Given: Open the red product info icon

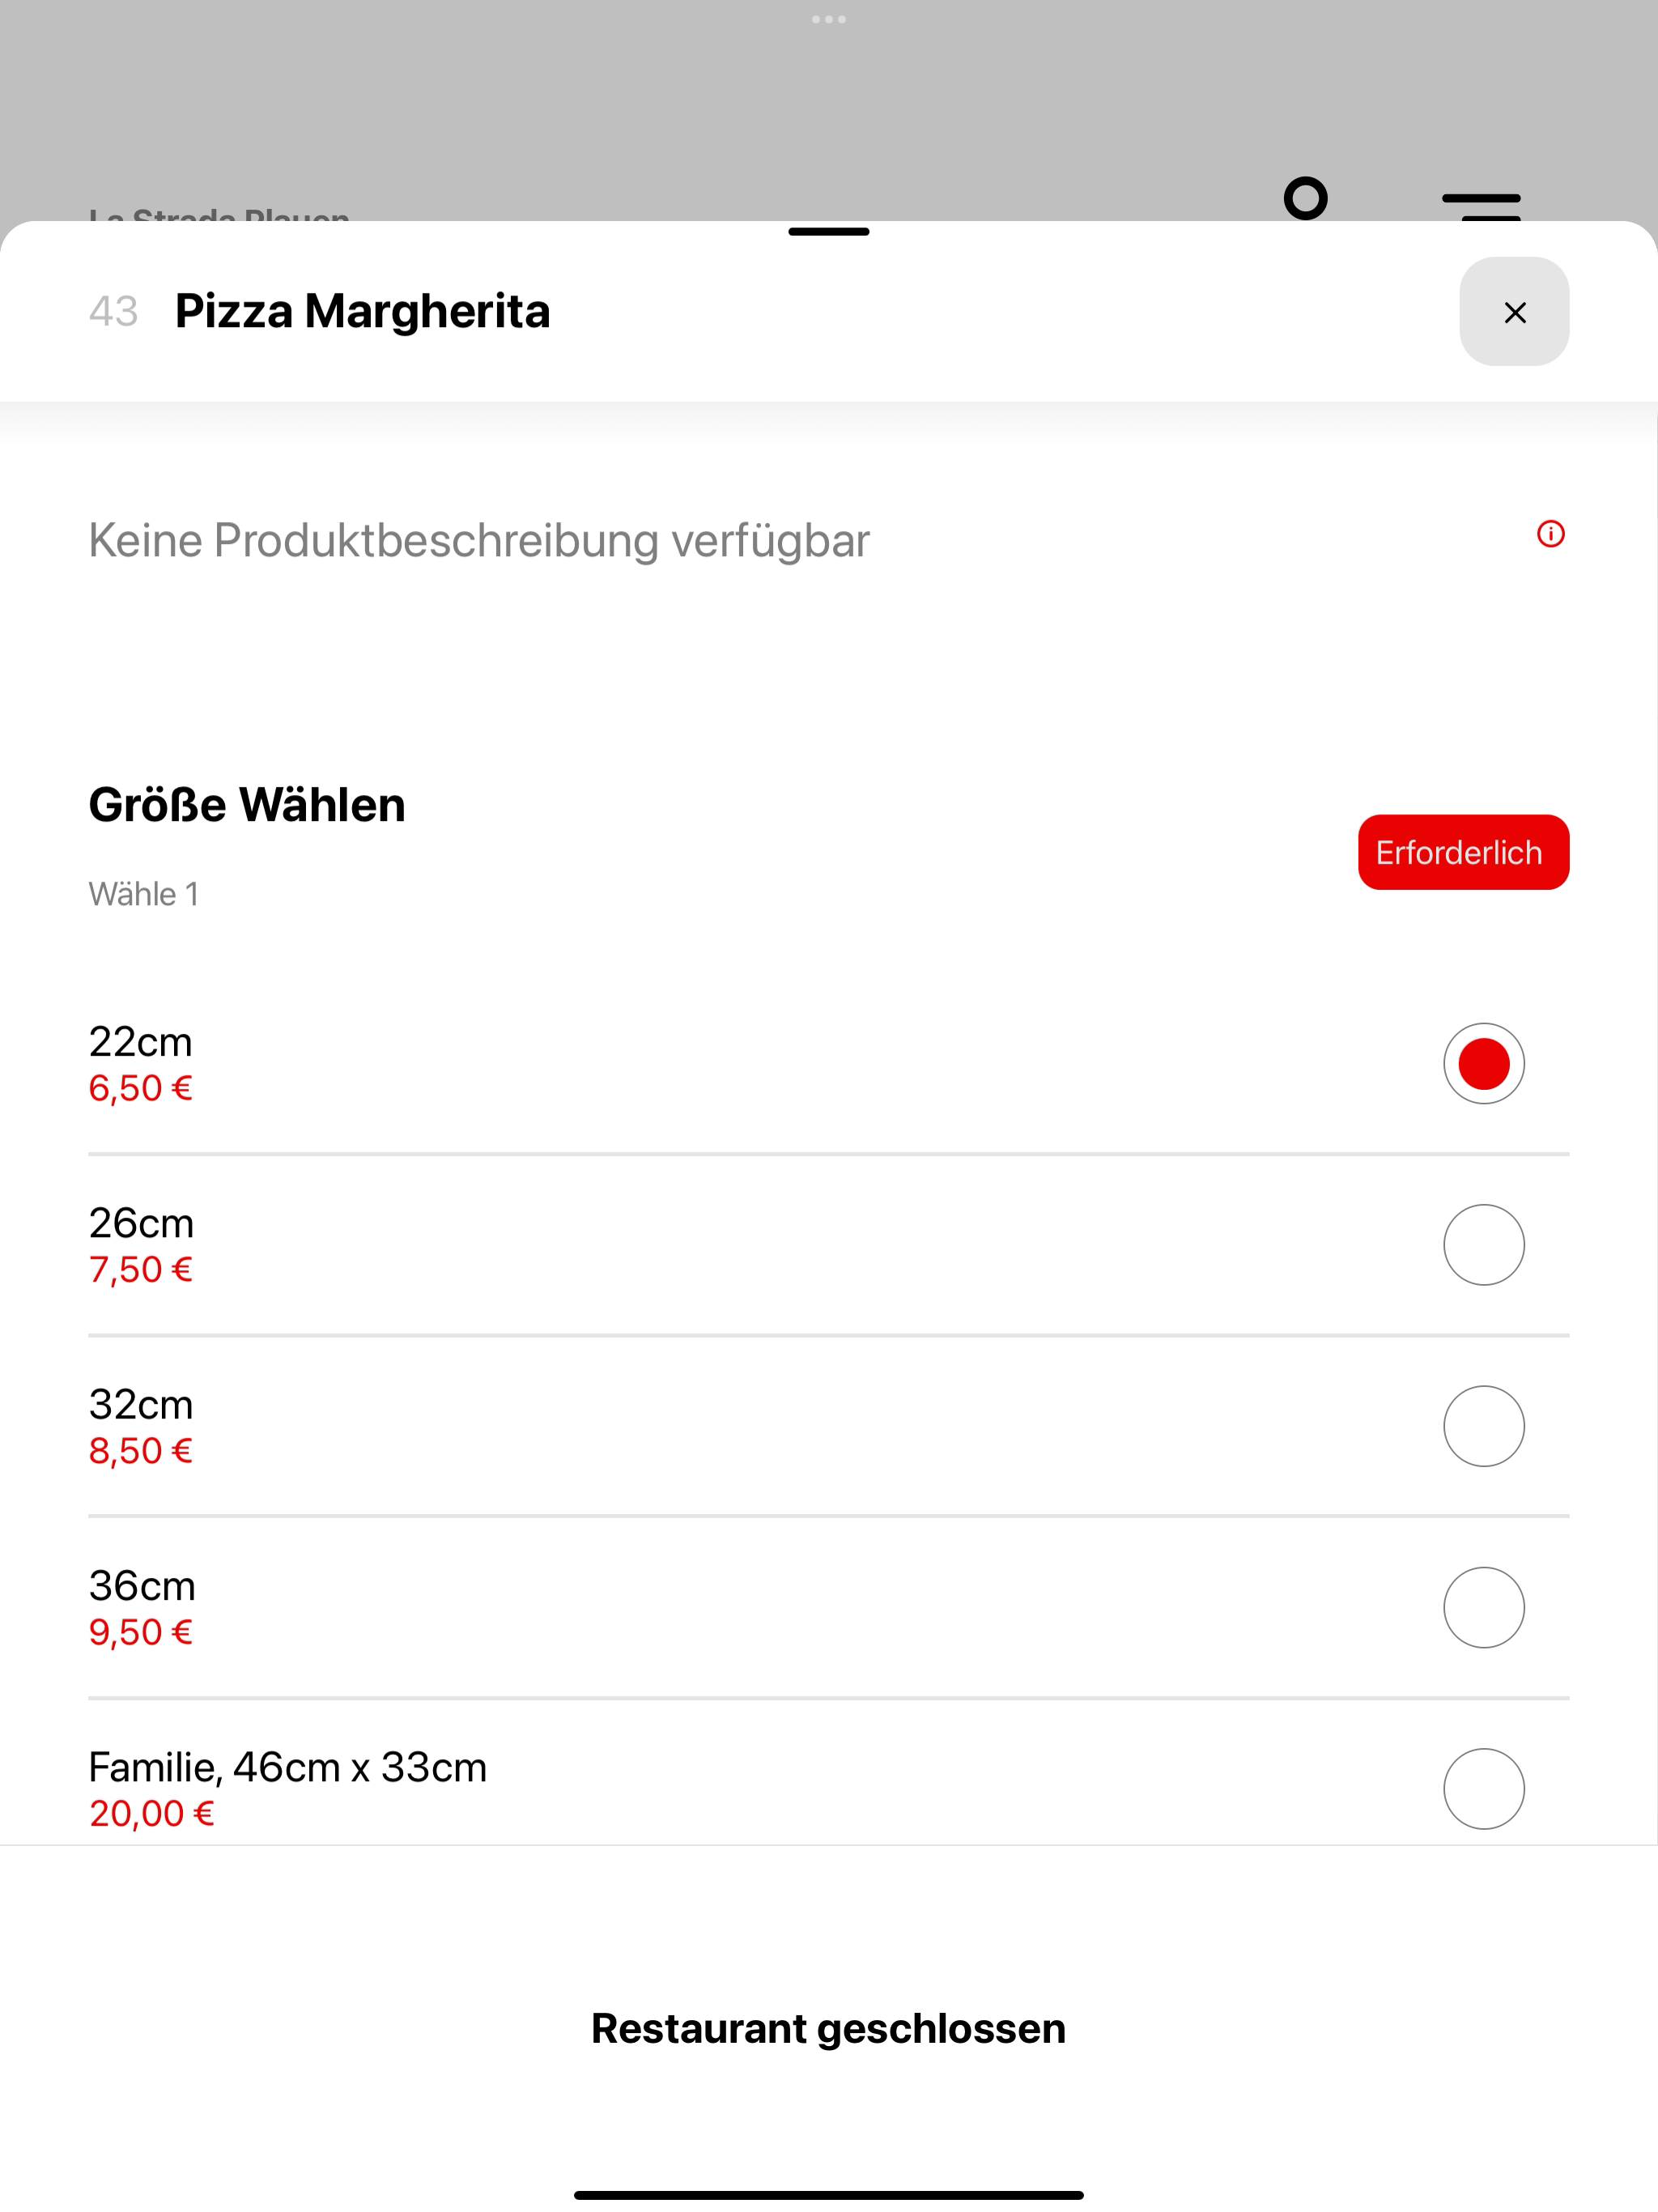Looking at the screenshot, I should pos(1550,534).
